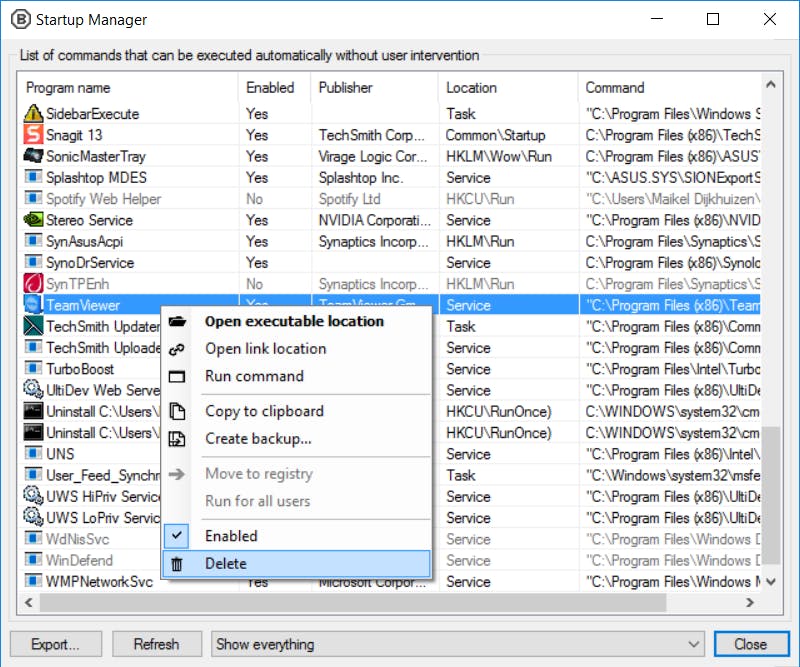Select Delete in the context menu
Screen dimensions: 800x667
[x=296, y=564]
